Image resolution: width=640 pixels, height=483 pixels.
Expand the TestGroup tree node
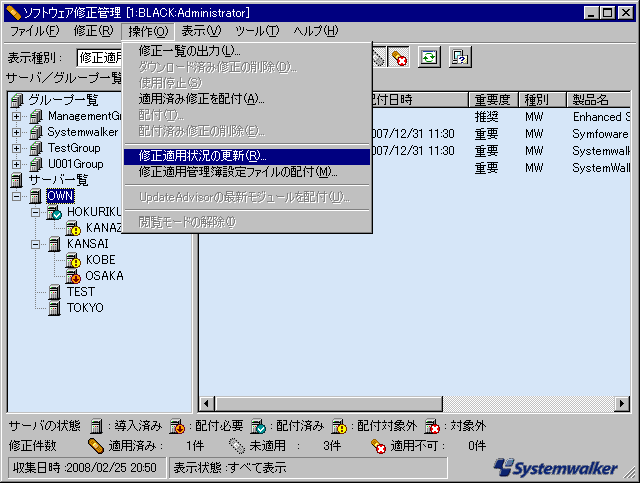(16, 148)
